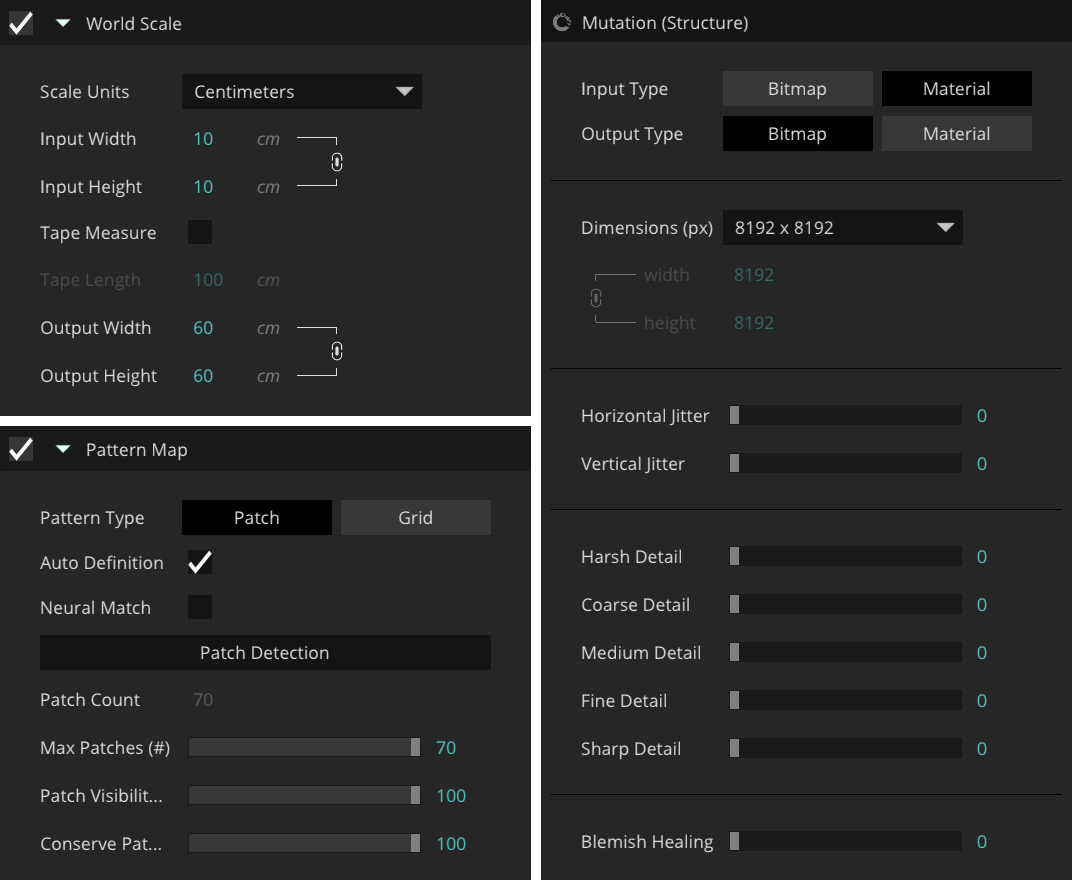Open the Scale Units dropdown
Viewport: 1072px width, 880px height.
tap(302, 92)
